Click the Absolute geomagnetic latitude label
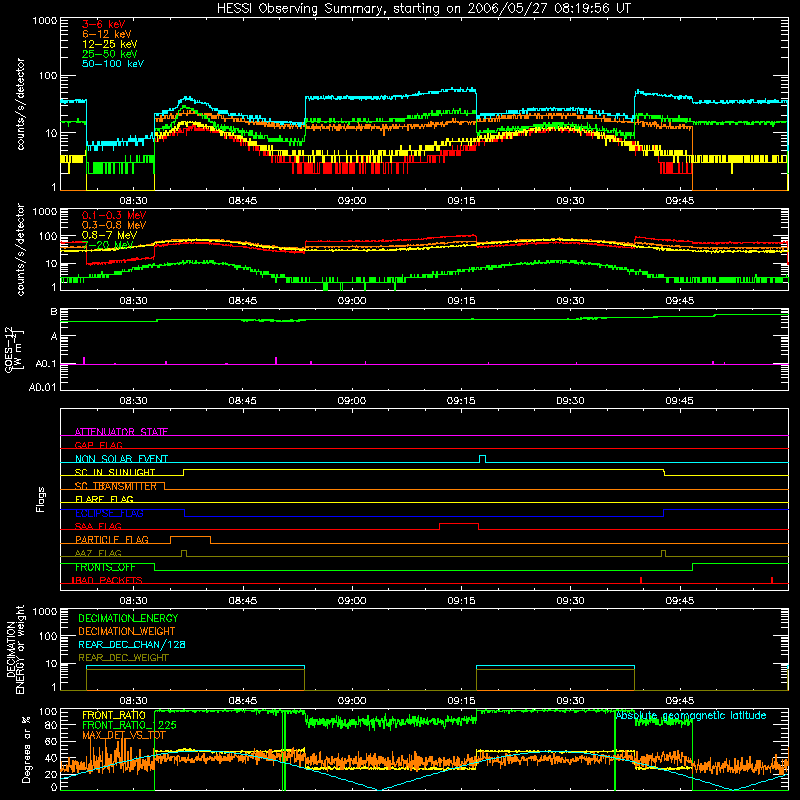 (x=691, y=715)
